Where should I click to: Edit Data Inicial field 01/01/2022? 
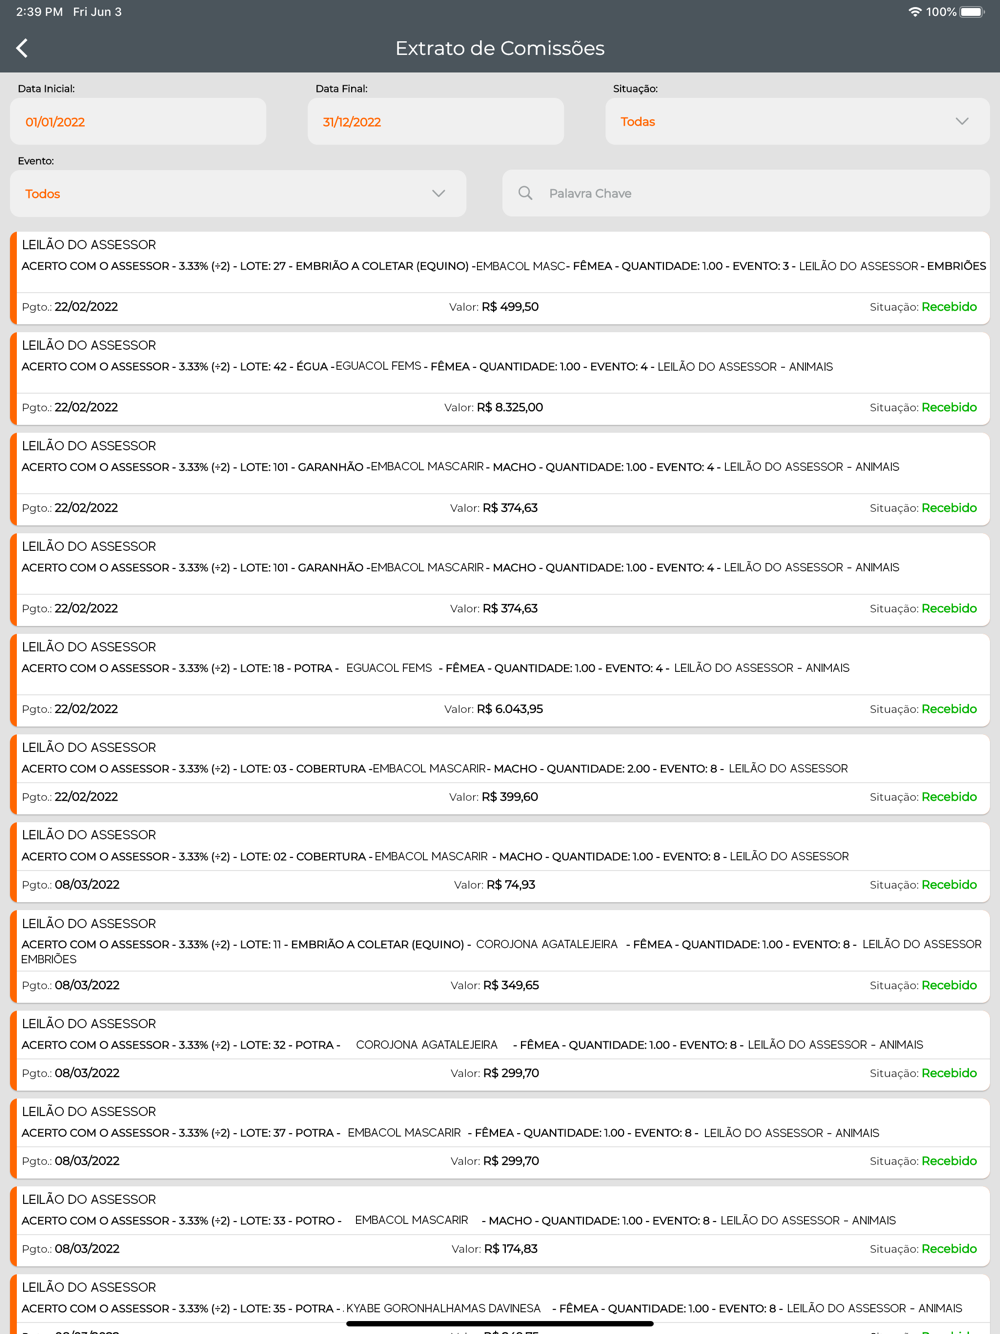coord(138,121)
